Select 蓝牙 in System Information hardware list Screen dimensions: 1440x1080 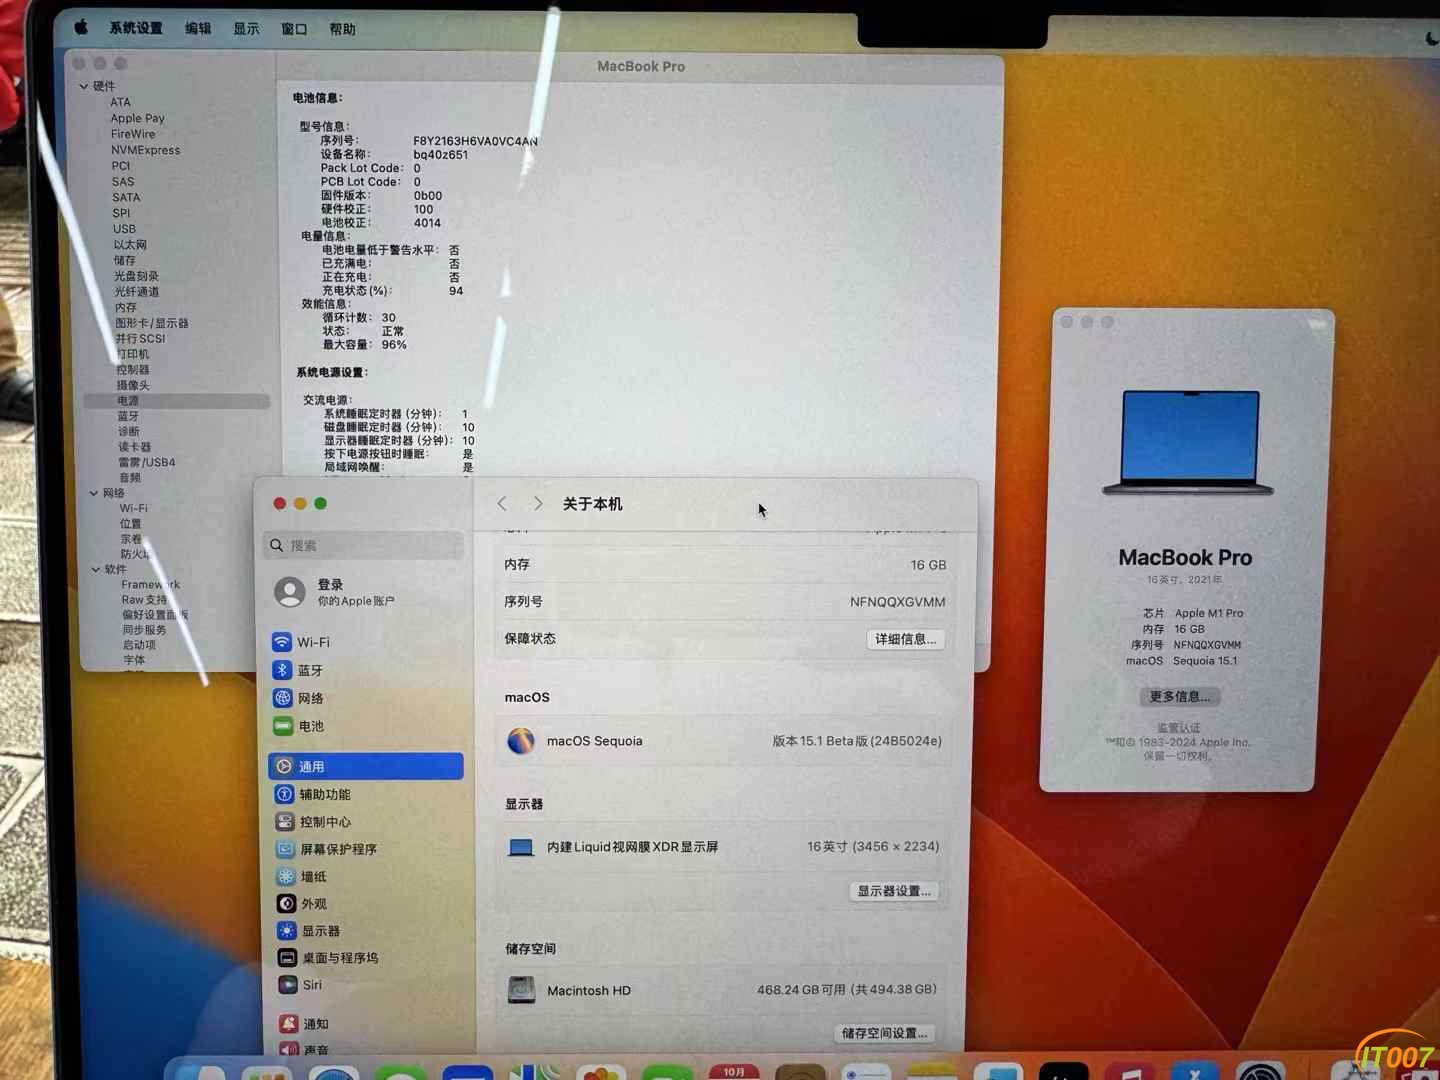pos(128,416)
